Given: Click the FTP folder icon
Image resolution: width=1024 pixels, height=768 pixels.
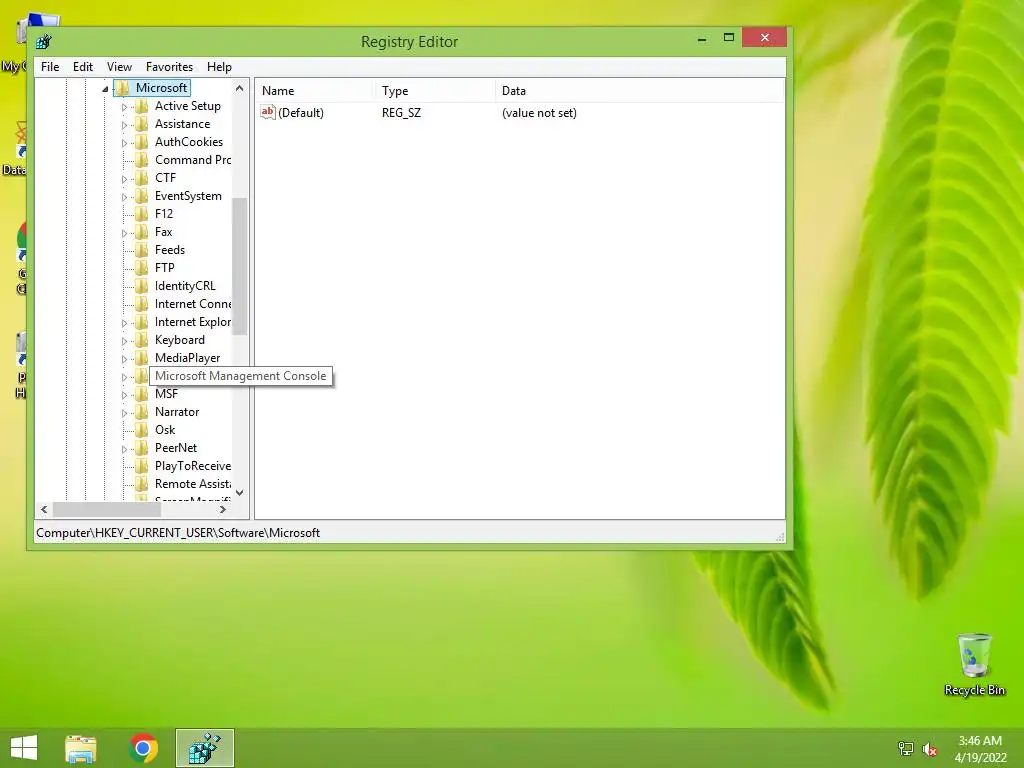Looking at the screenshot, I should click(142, 268).
